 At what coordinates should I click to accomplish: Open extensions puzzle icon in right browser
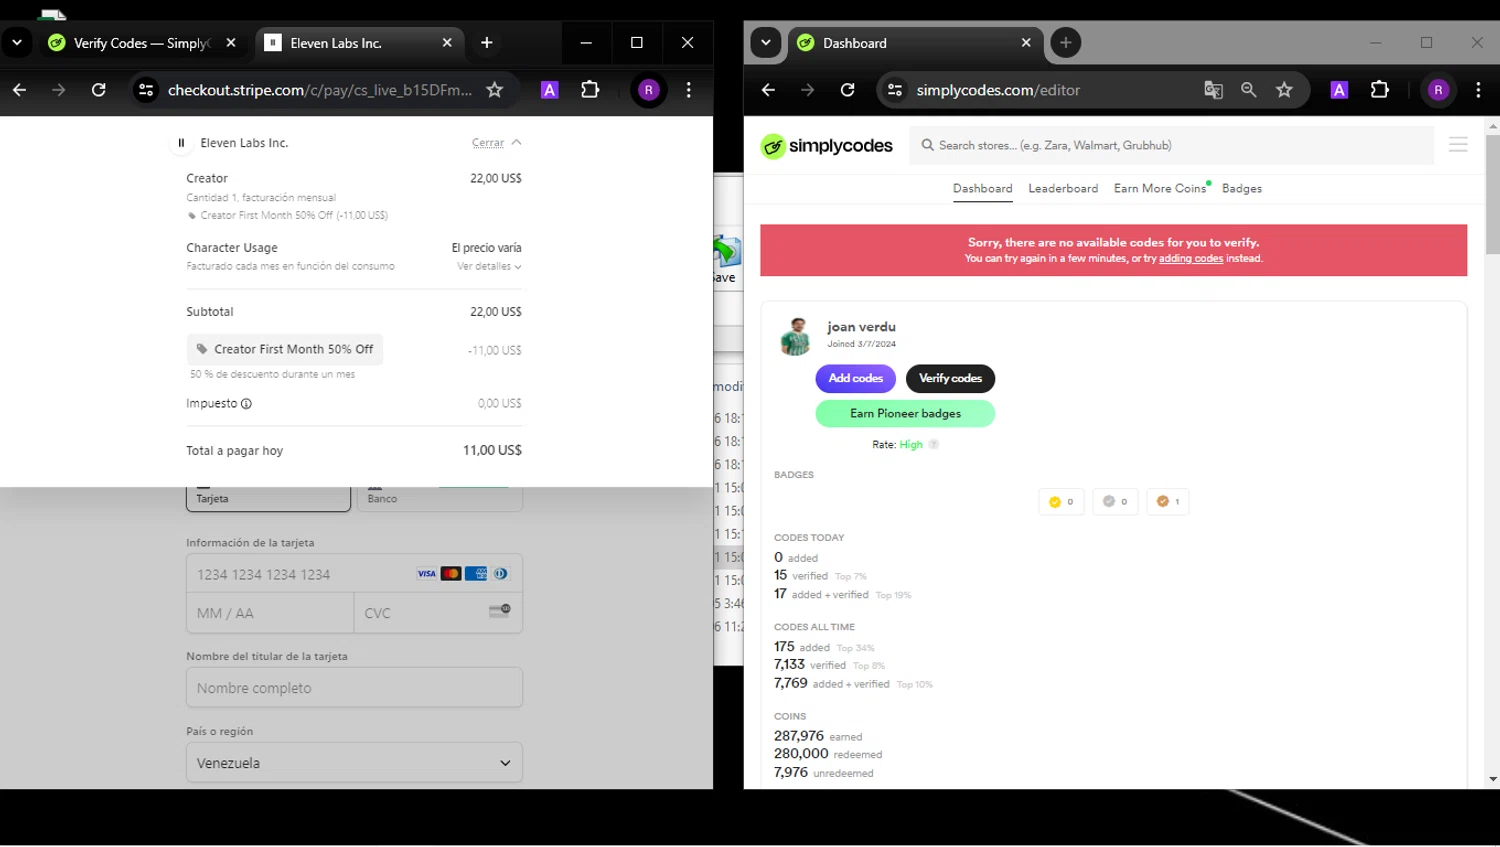pos(1380,90)
